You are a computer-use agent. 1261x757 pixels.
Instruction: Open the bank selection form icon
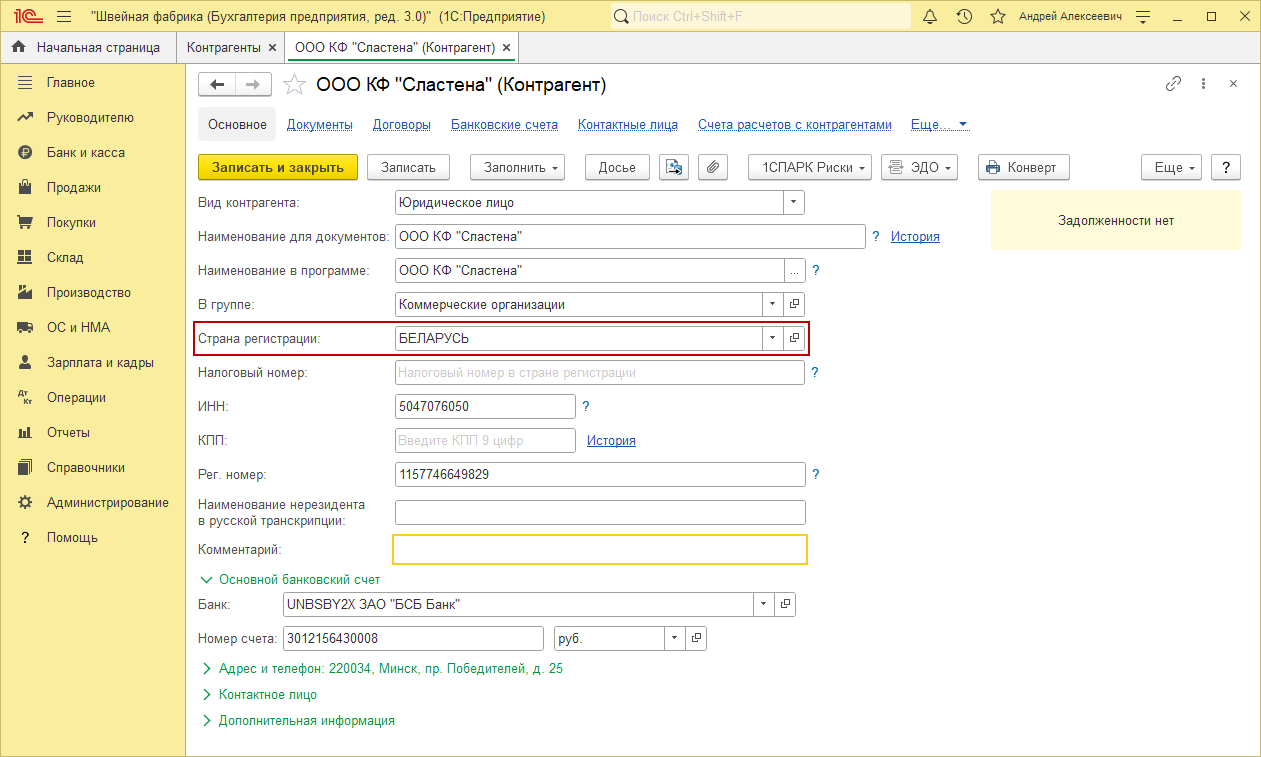coord(785,604)
